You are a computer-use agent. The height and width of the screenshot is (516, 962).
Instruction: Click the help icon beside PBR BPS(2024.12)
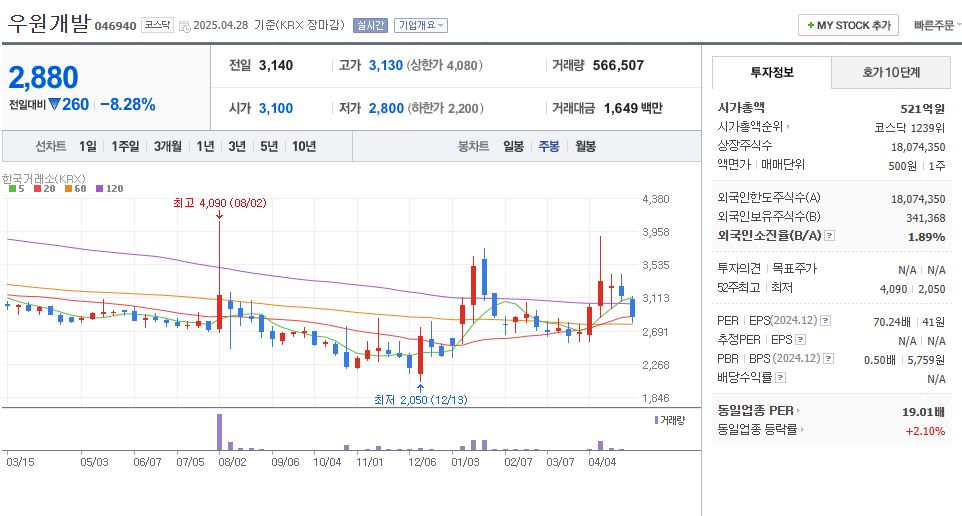(x=828, y=358)
